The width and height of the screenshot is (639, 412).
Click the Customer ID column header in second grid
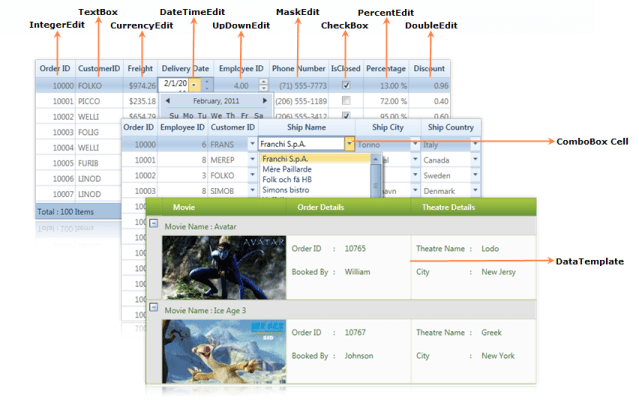233,127
